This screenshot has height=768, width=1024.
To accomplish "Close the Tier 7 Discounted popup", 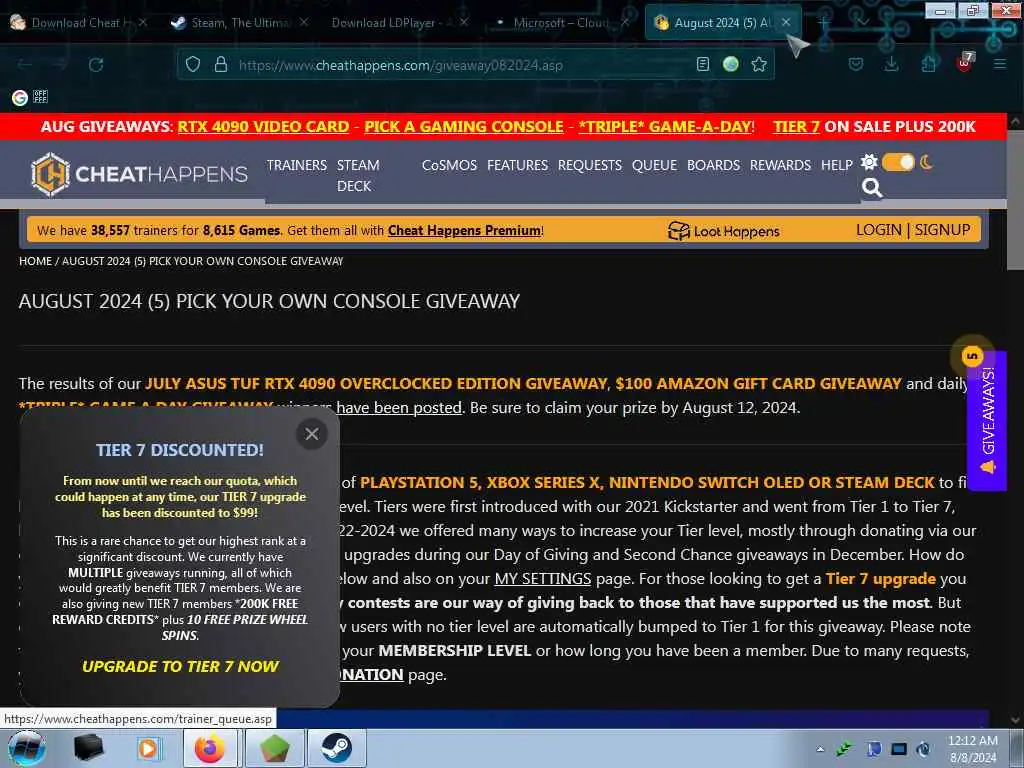I will [312, 434].
